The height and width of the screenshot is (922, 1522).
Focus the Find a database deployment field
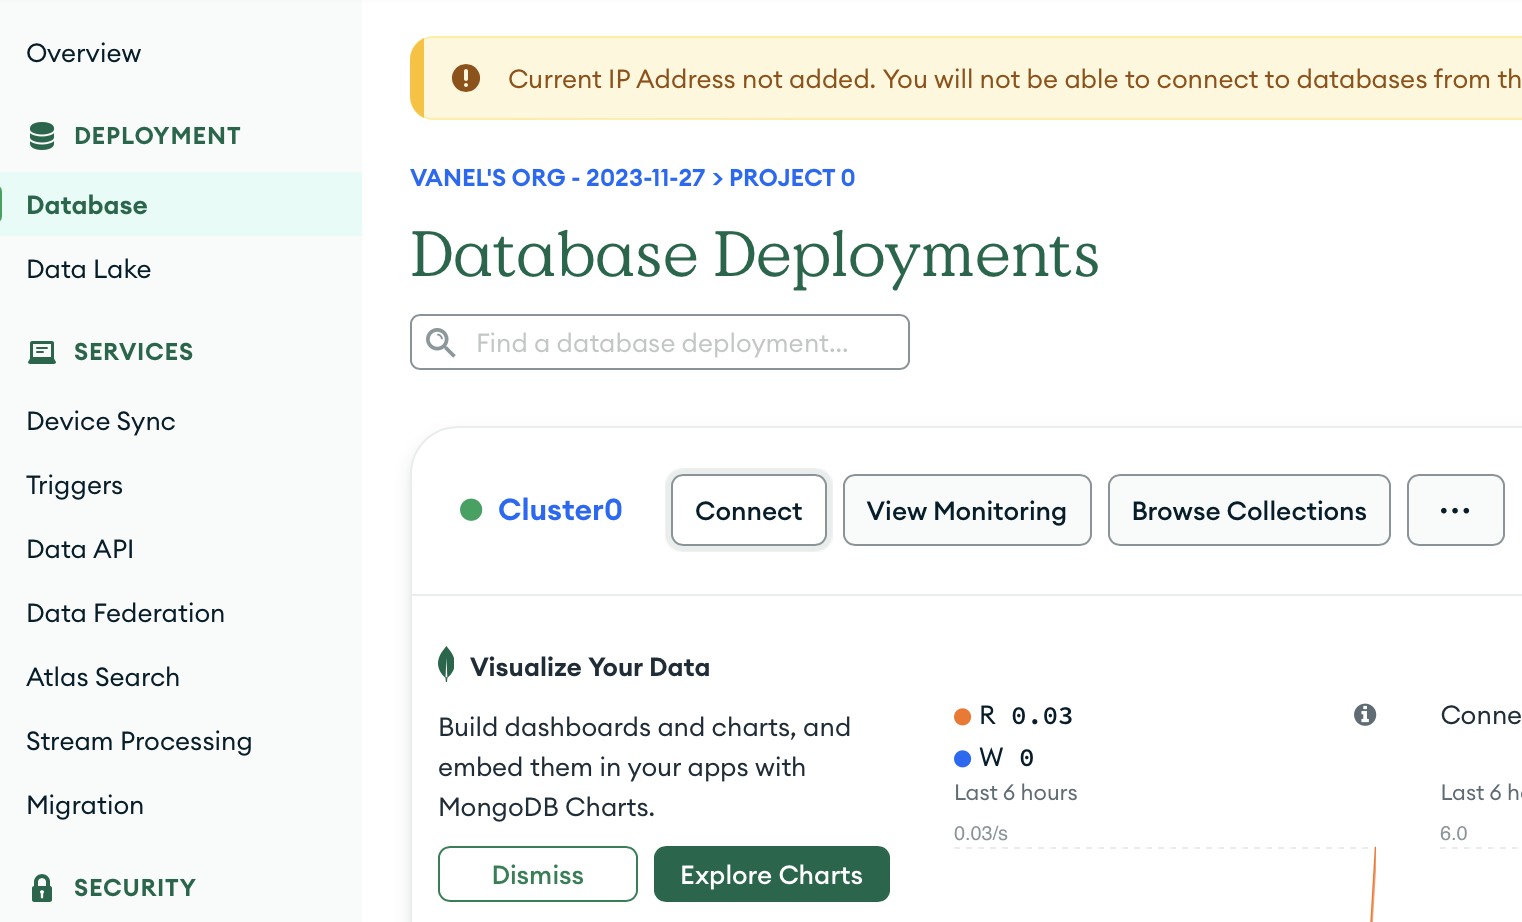[x=660, y=342]
